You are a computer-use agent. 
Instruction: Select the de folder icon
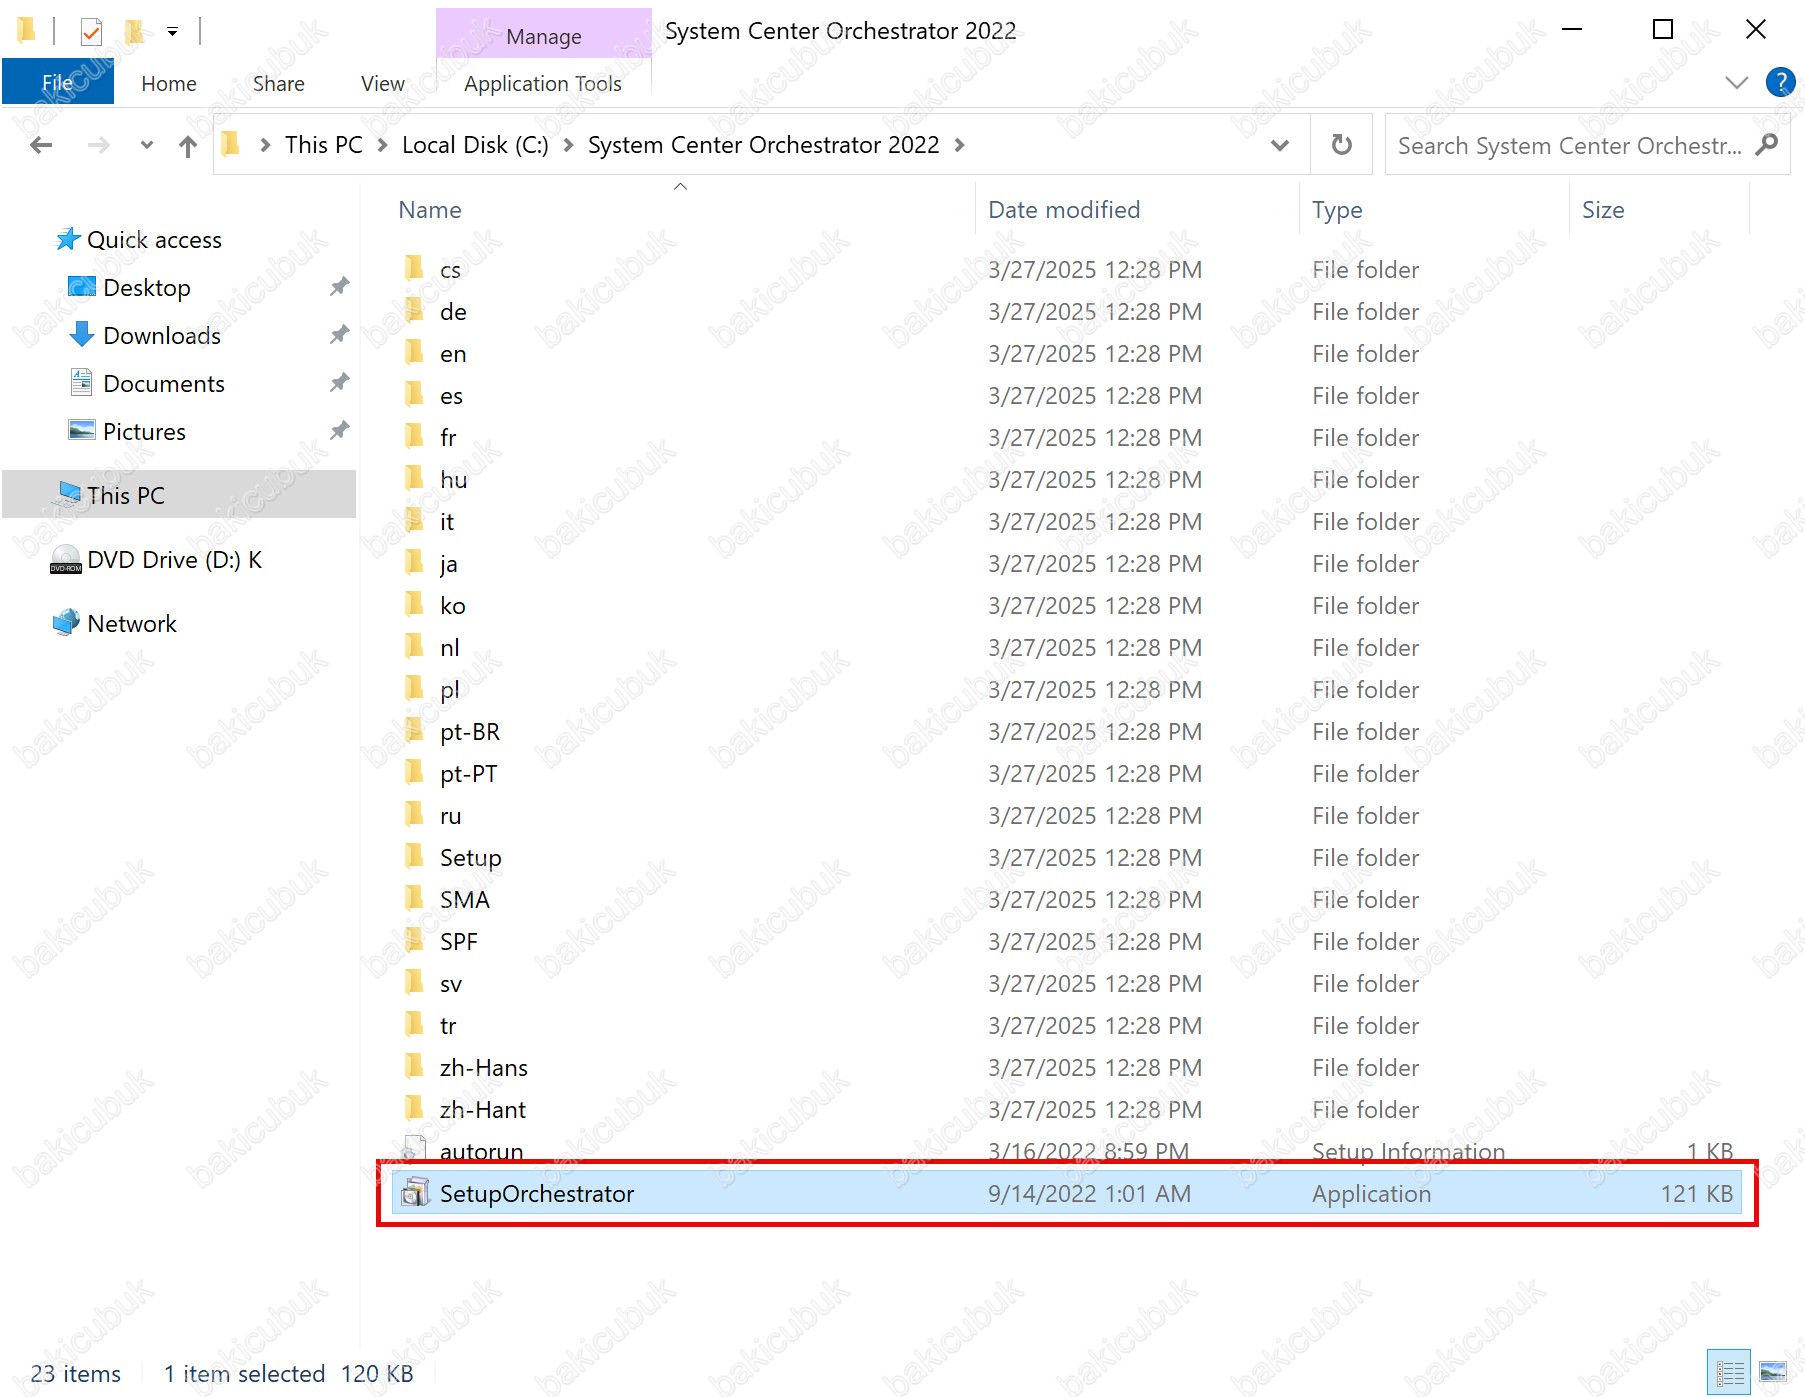(x=414, y=310)
